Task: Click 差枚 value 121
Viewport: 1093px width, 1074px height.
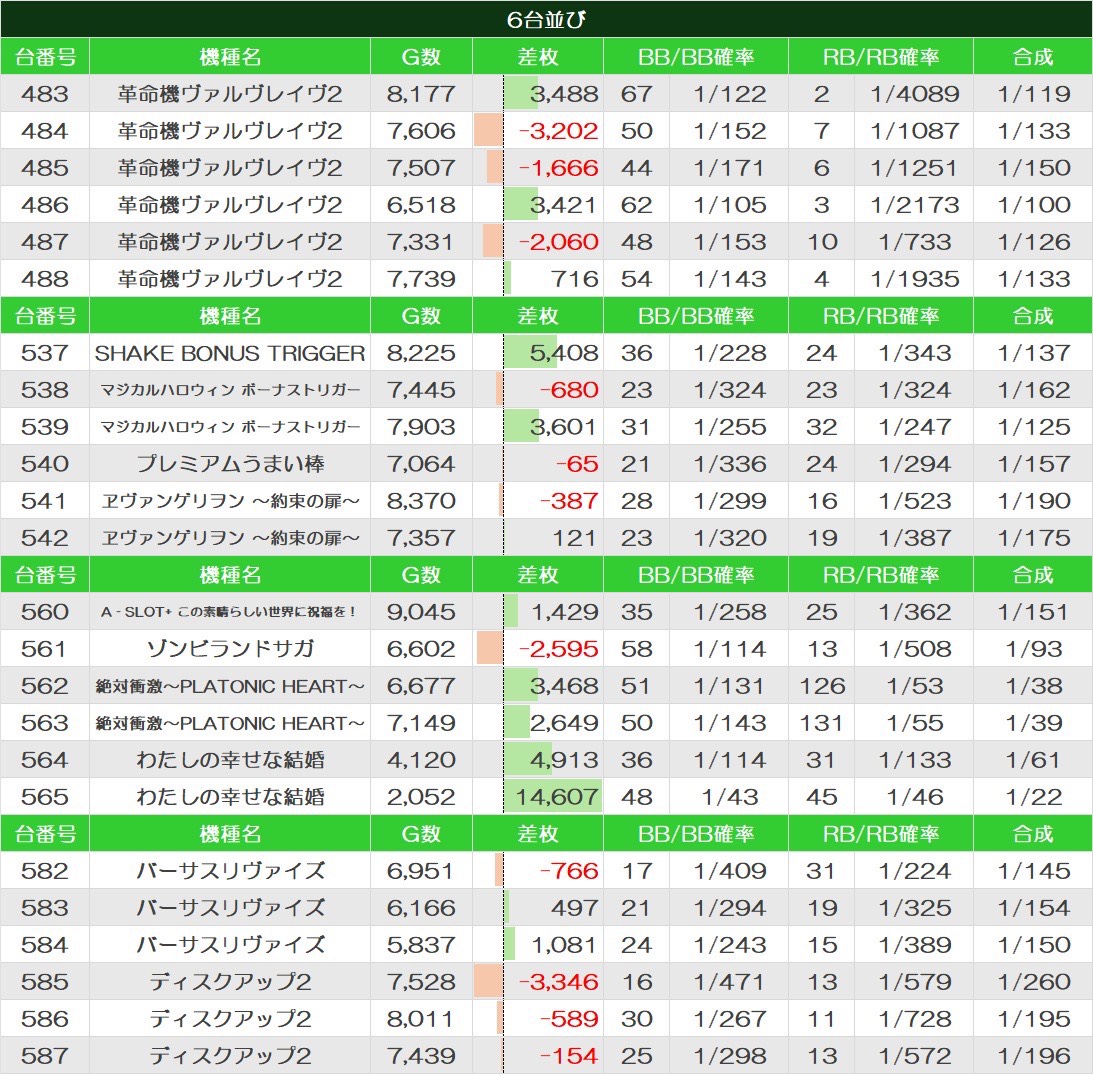Action: [x=575, y=537]
